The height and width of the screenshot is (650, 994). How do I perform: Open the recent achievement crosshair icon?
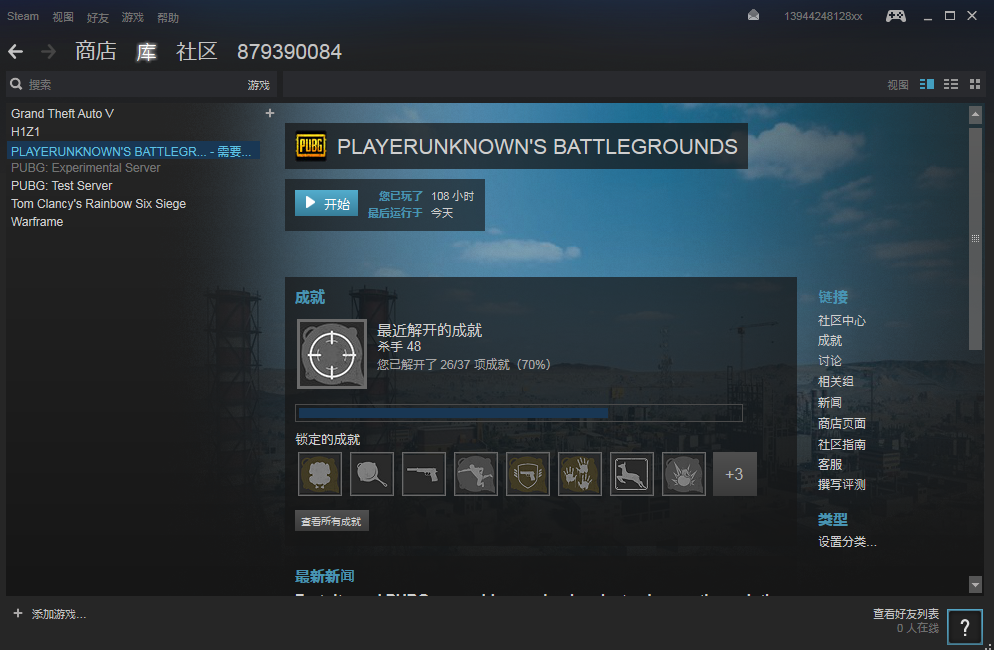pyautogui.click(x=332, y=354)
